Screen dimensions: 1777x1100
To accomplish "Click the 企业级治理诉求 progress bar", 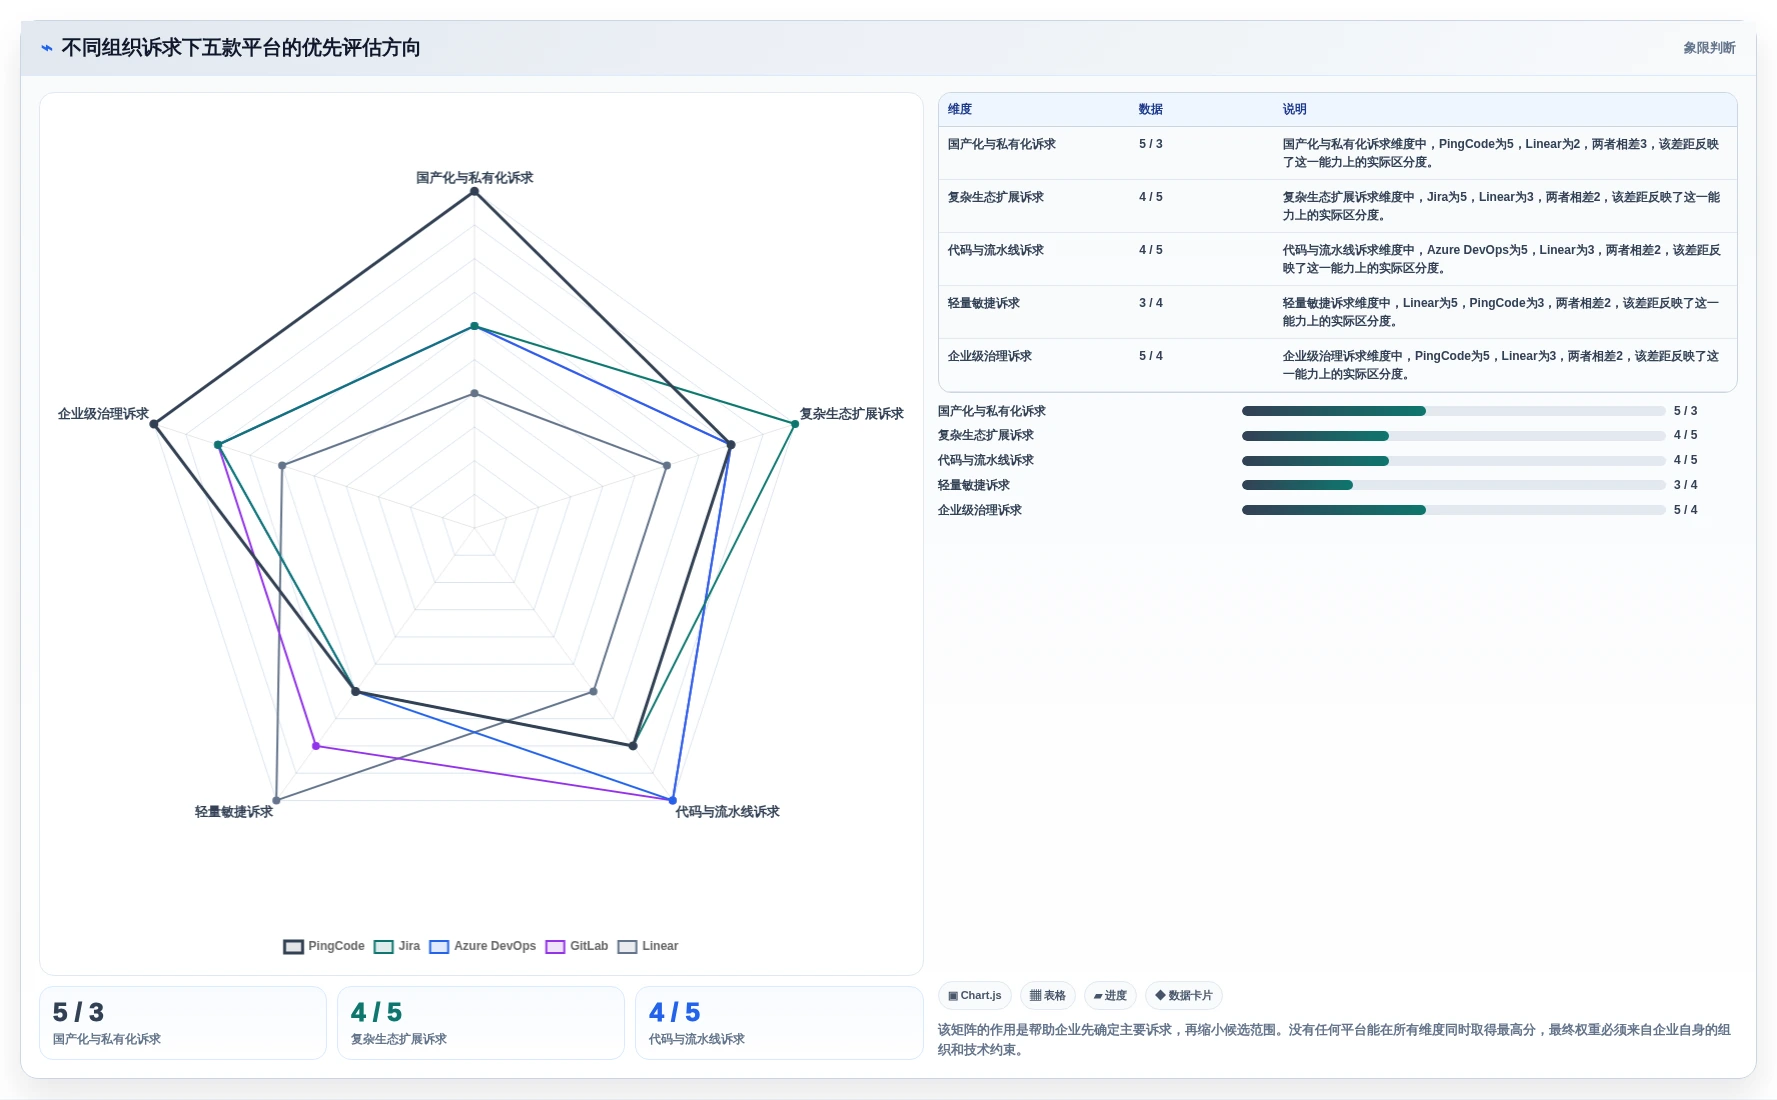I will tap(1454, 510).
